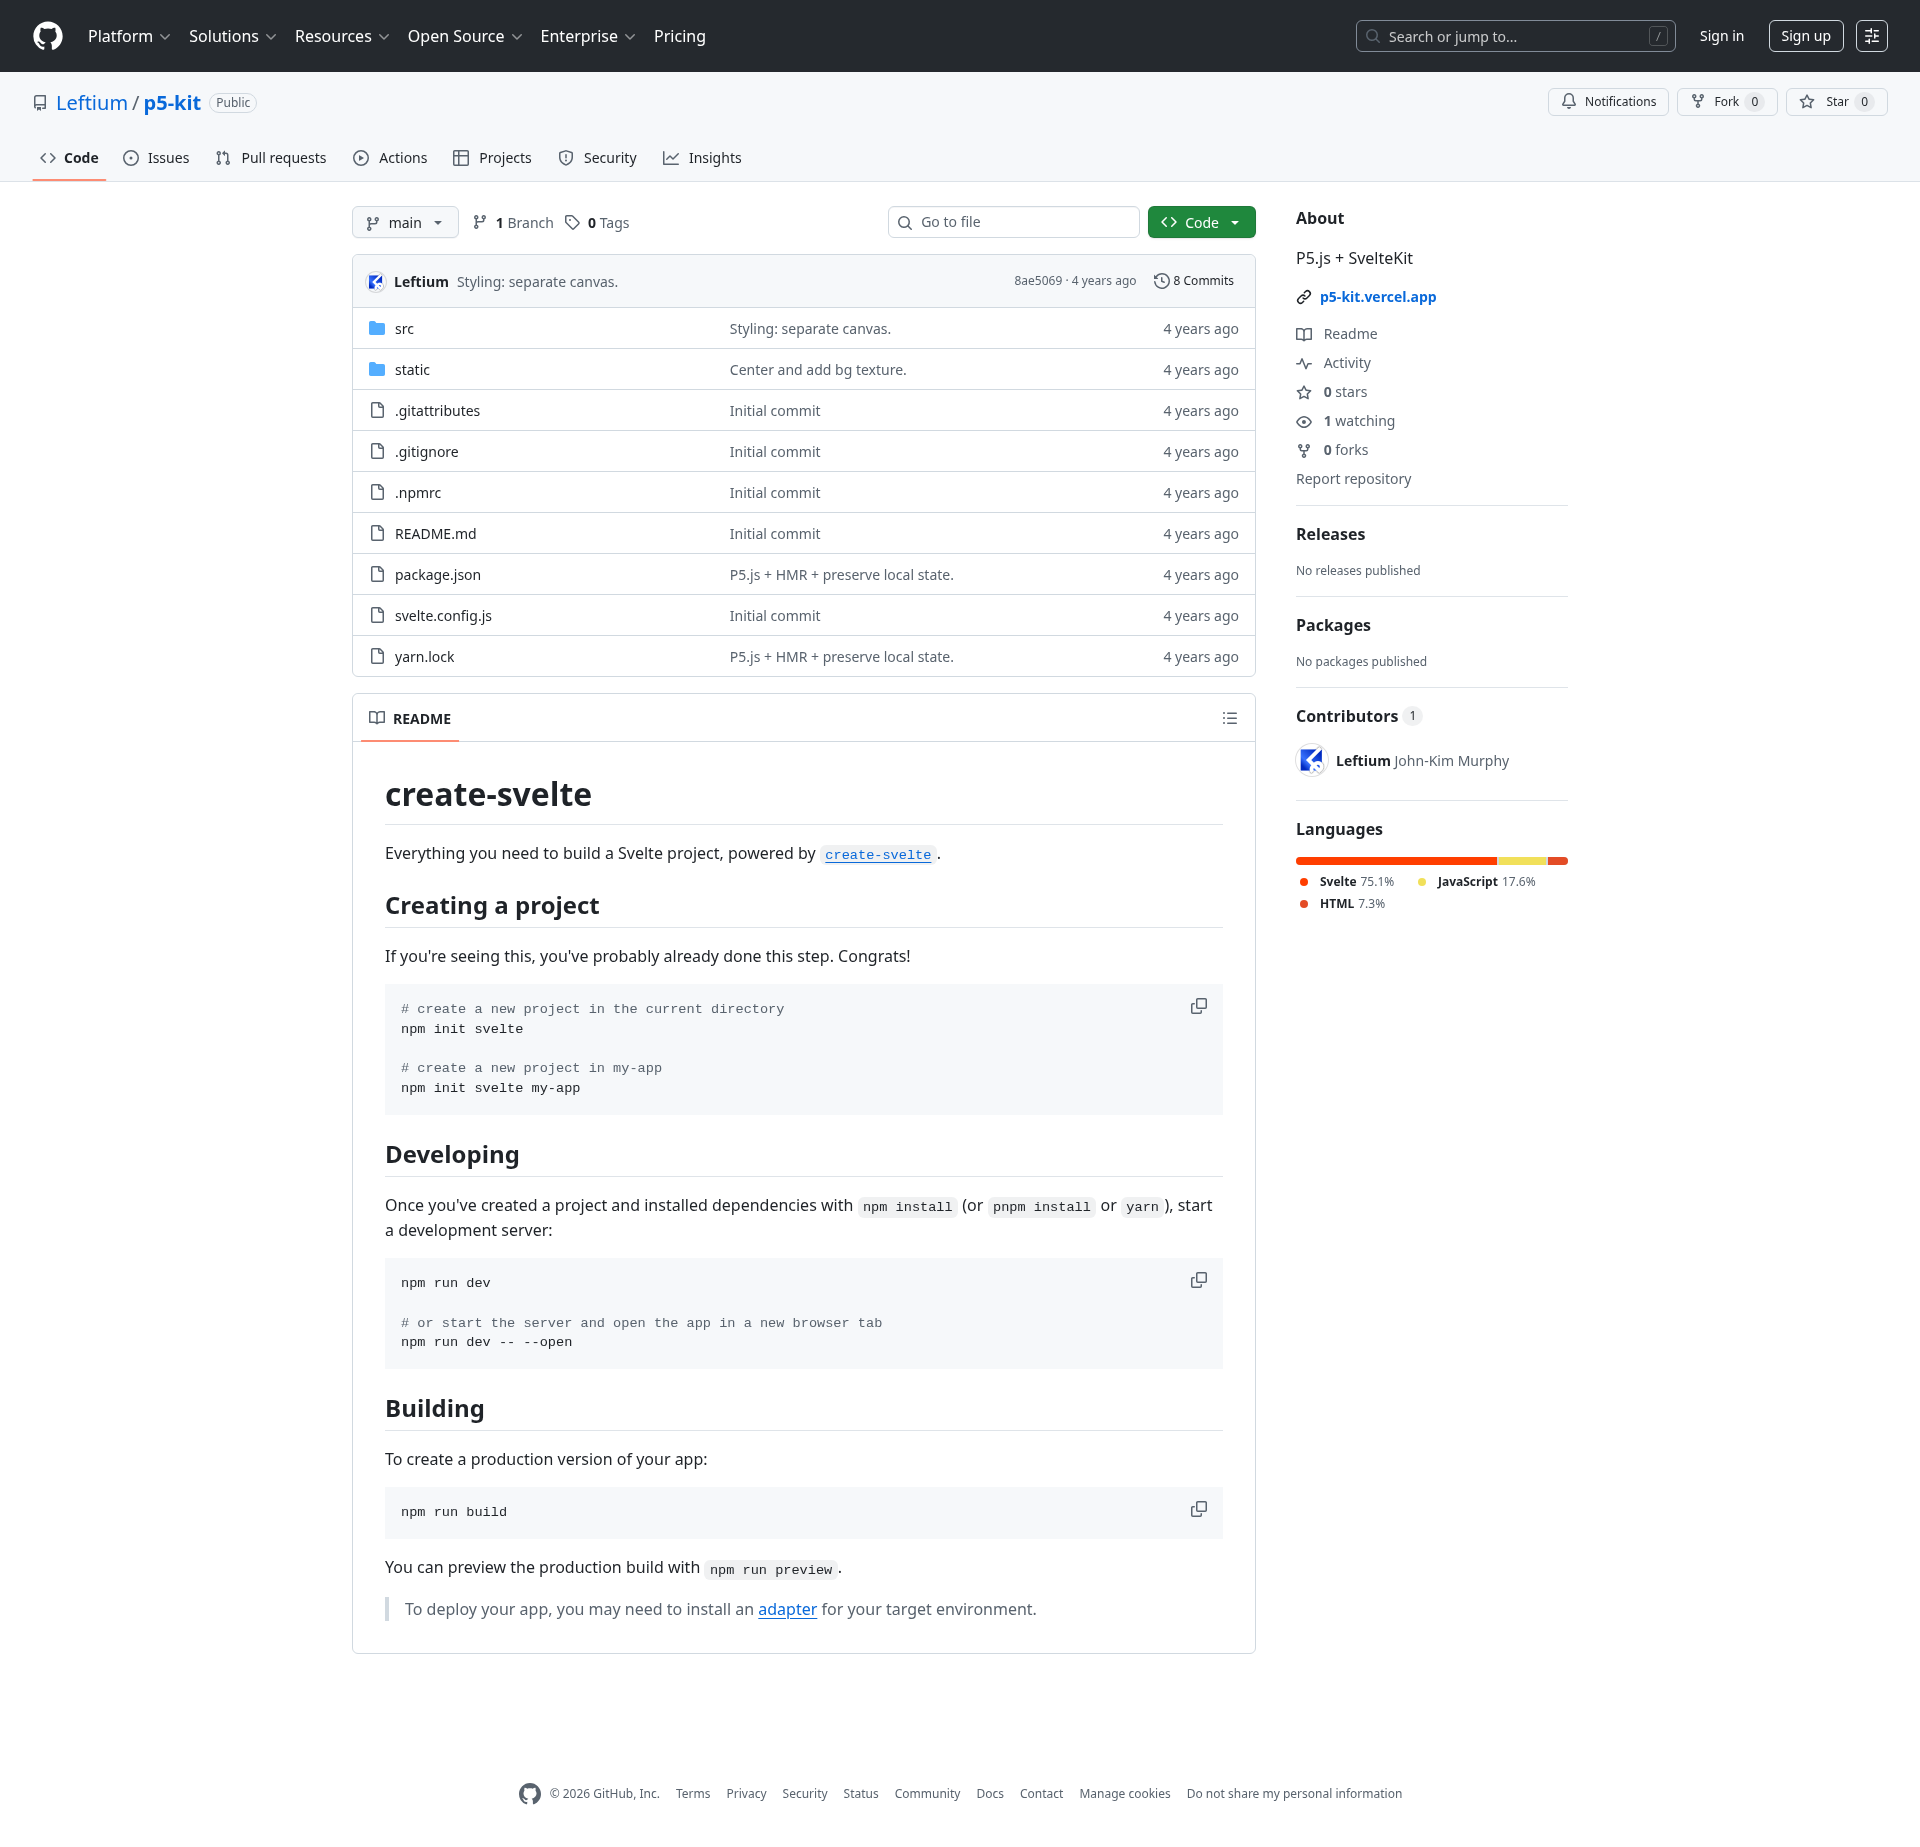Click the history clock icon beside 8 Commits
Image resolution: width=1920 pixels, height=1847 pixels.
coord(1162,281)
